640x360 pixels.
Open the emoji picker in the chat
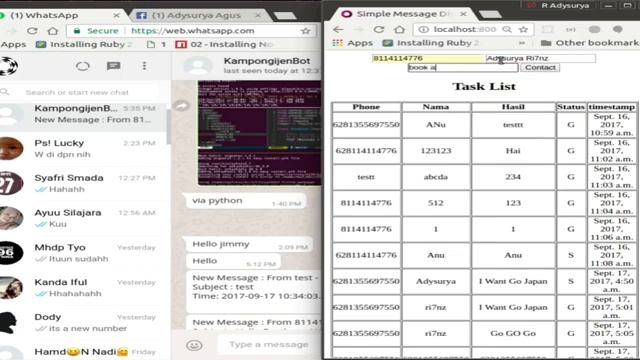(194, 345)
